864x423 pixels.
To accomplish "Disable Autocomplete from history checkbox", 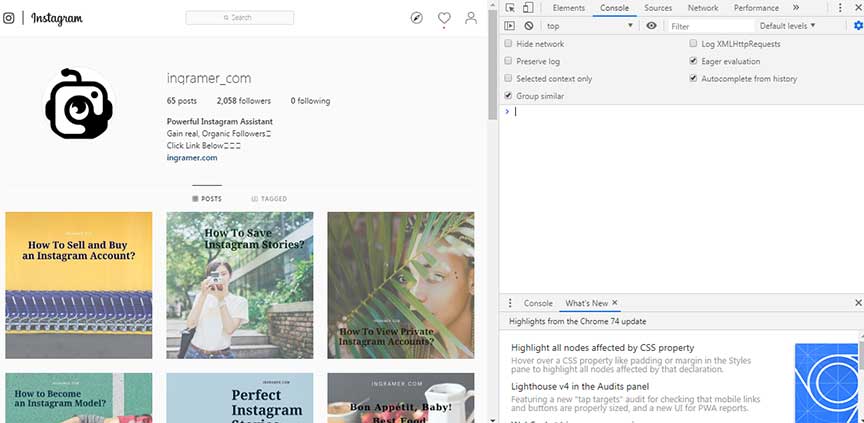I will (693, 78).
